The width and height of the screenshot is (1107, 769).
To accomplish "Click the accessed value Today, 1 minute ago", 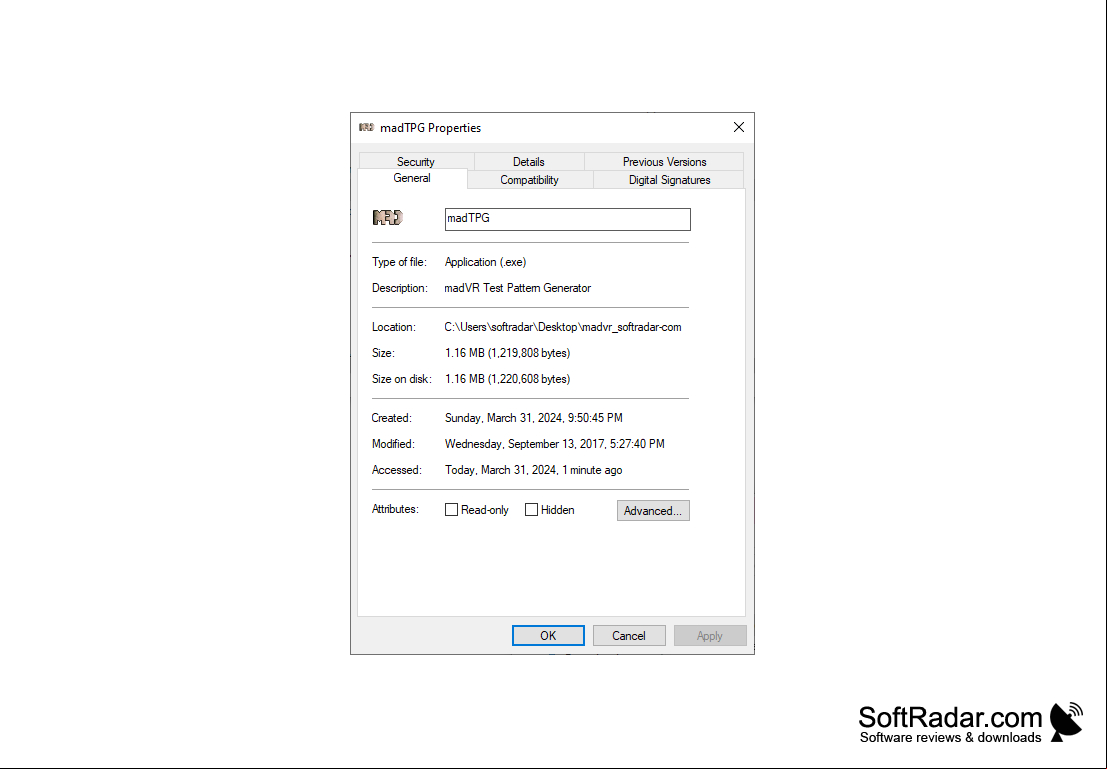I will pos(534,470).
